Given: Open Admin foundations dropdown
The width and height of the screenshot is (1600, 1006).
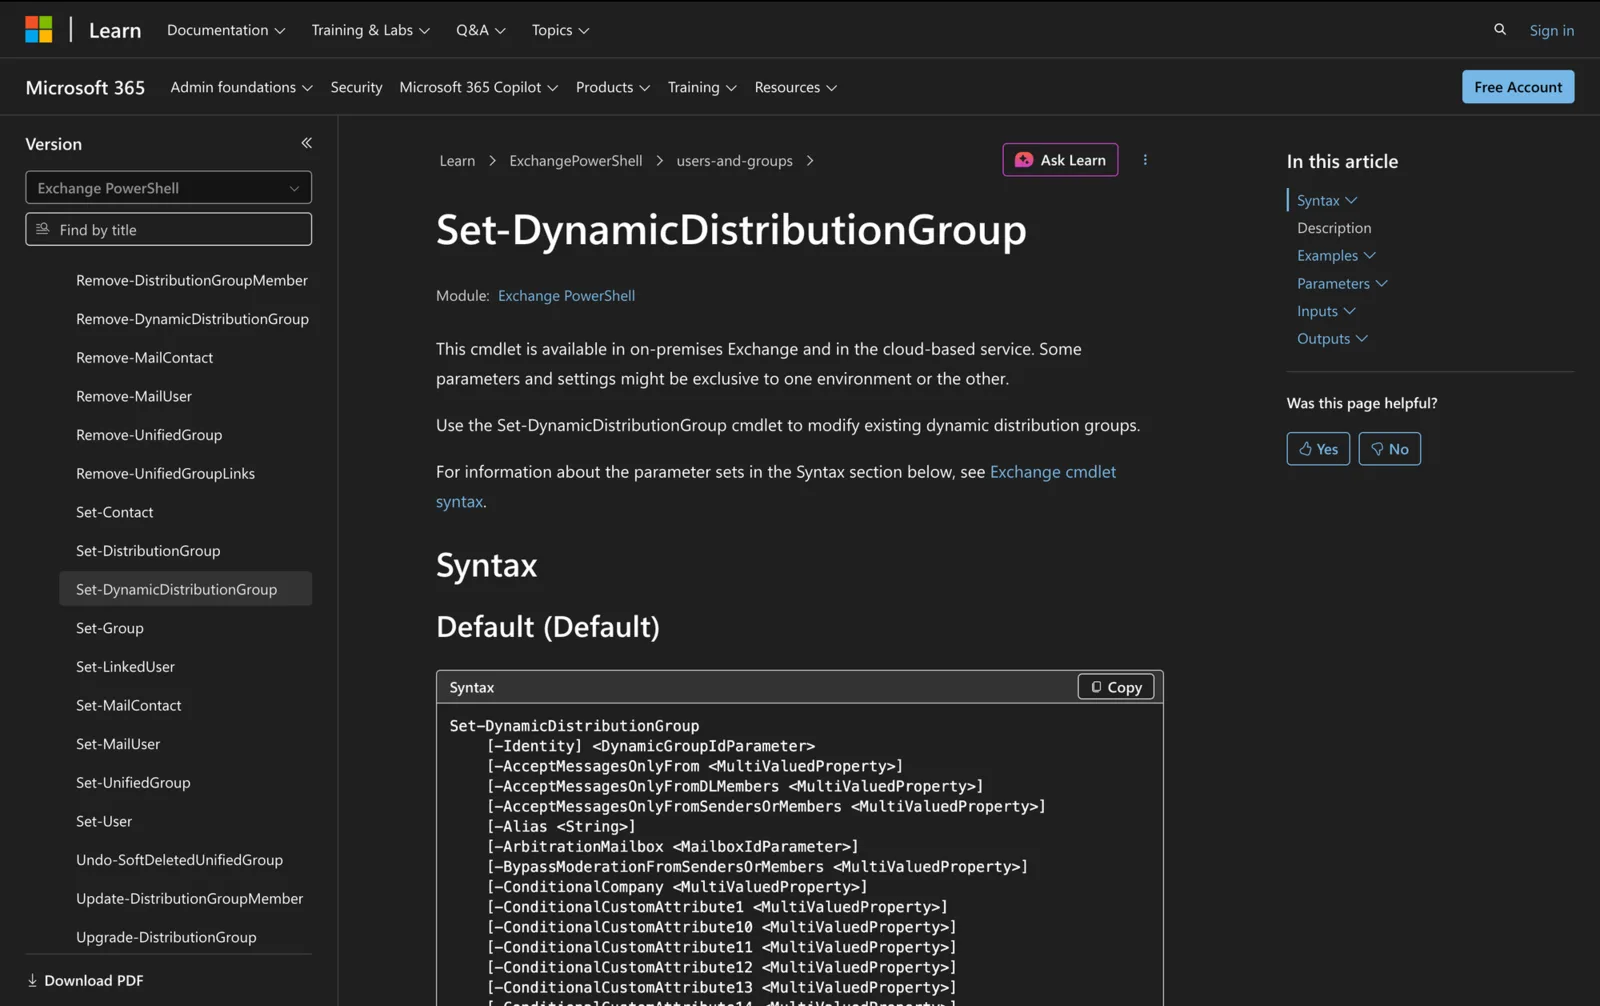Looking at the screenshot, I should (x=241, y=87).
